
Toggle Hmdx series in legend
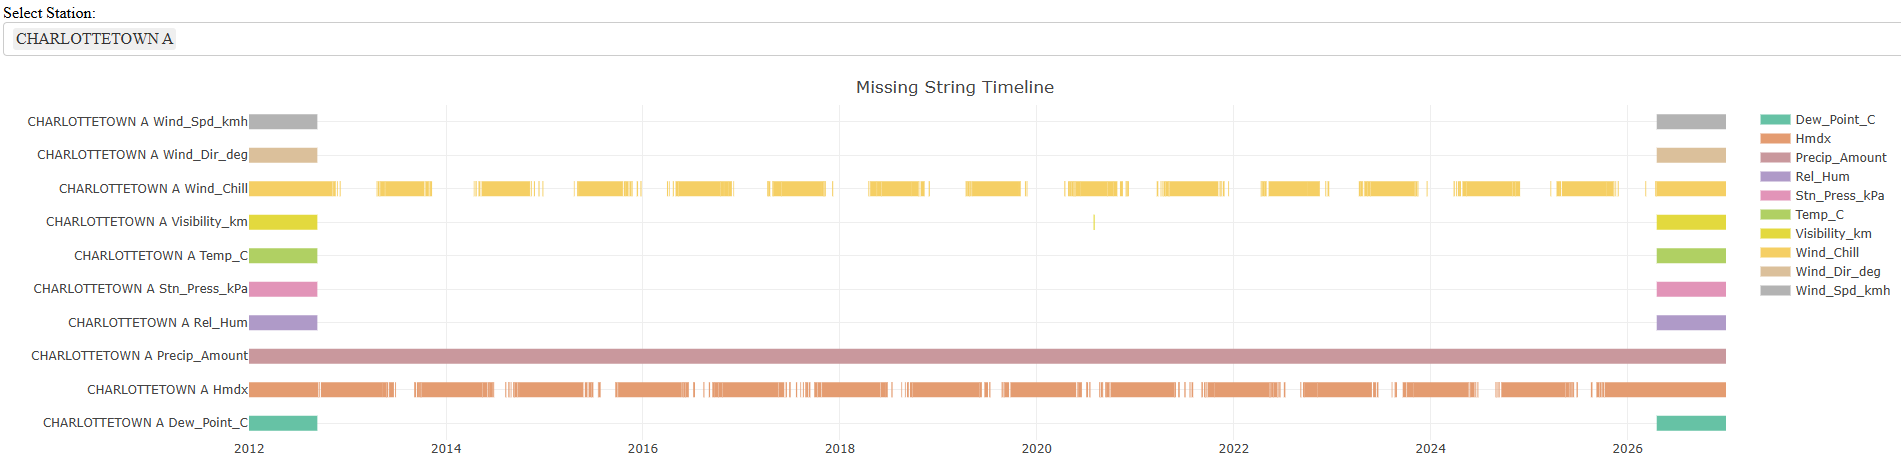1812,139
